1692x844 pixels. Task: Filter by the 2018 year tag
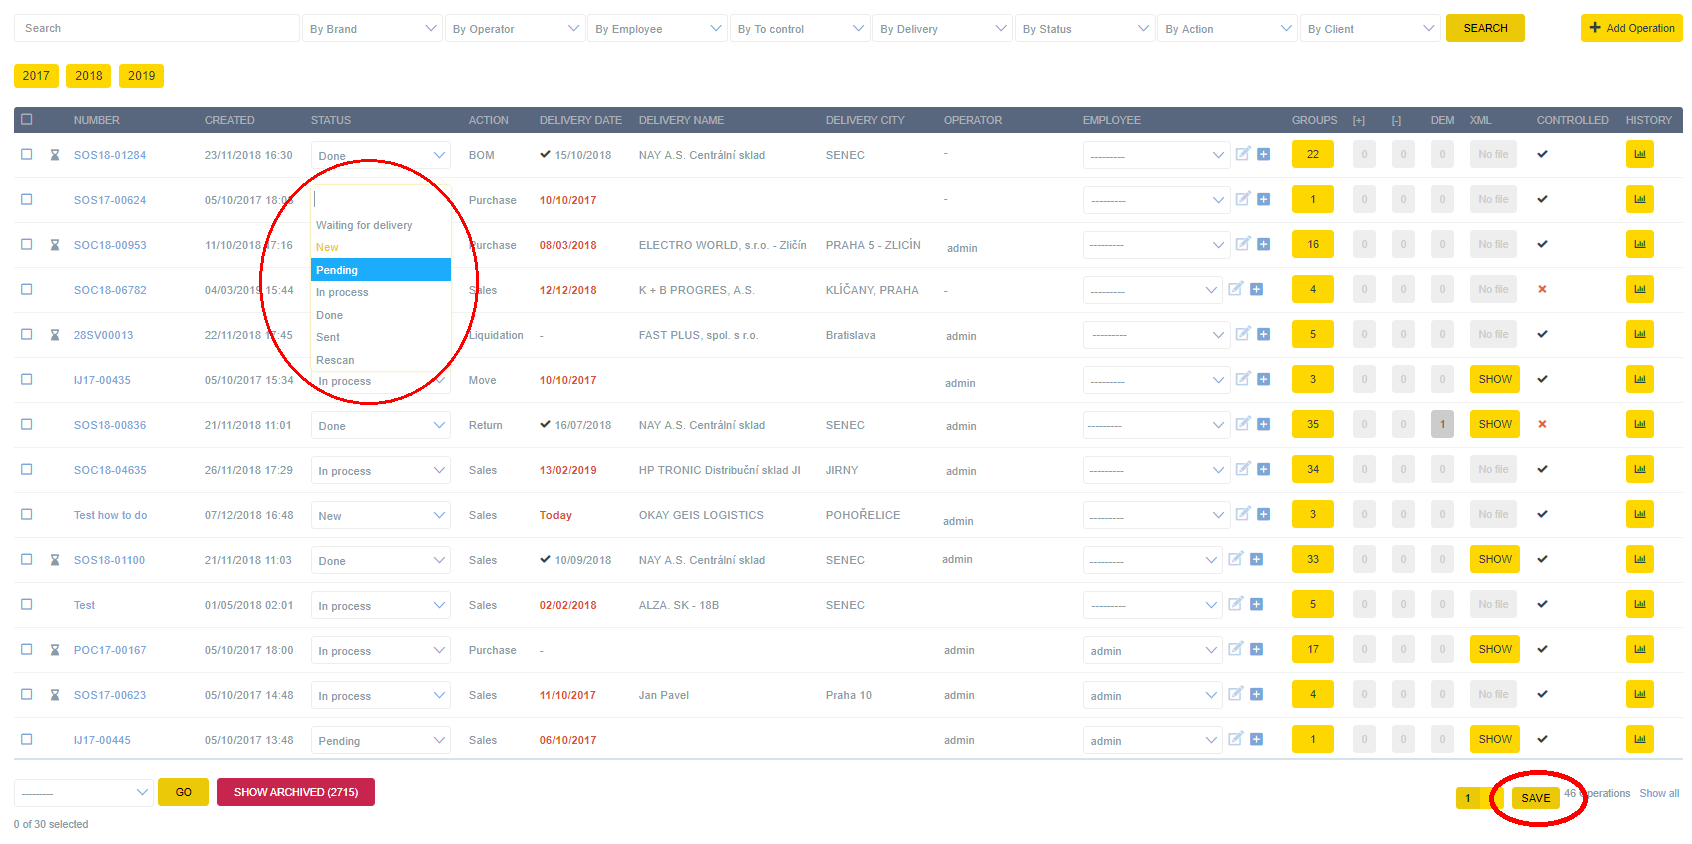[89, 76]
